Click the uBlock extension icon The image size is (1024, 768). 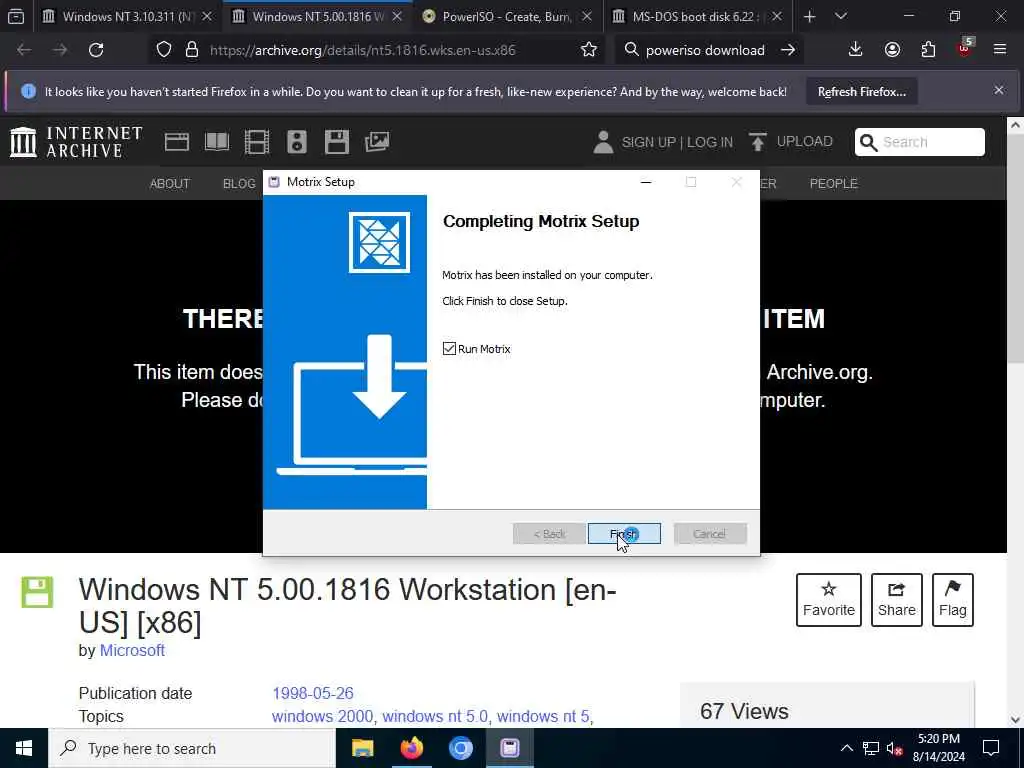click(x=964, y=50)
